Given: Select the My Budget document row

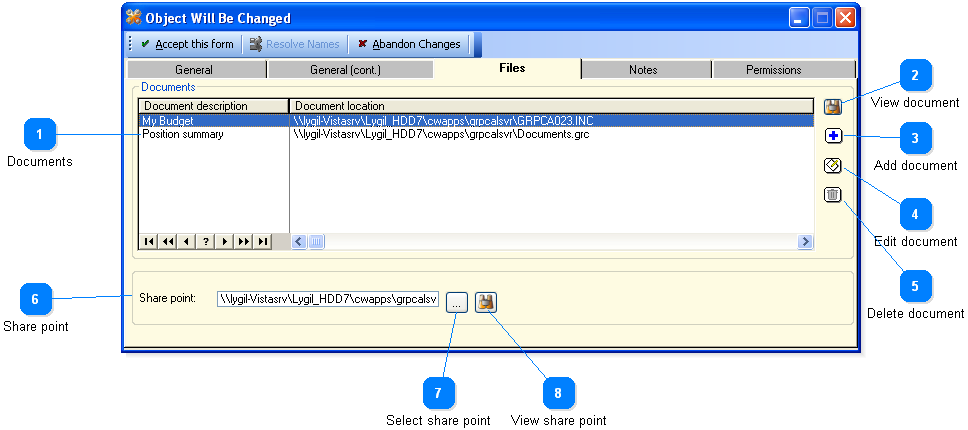Looking at the screenshot, I should [476, 121].
